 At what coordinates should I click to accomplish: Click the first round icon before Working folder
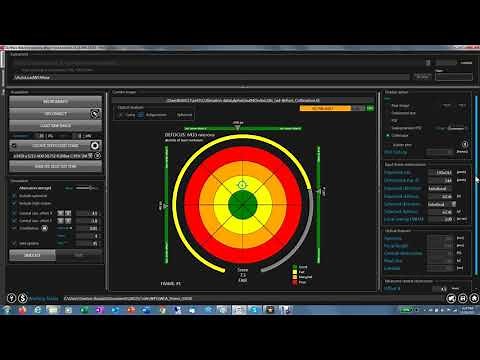(x=12, y=298)
